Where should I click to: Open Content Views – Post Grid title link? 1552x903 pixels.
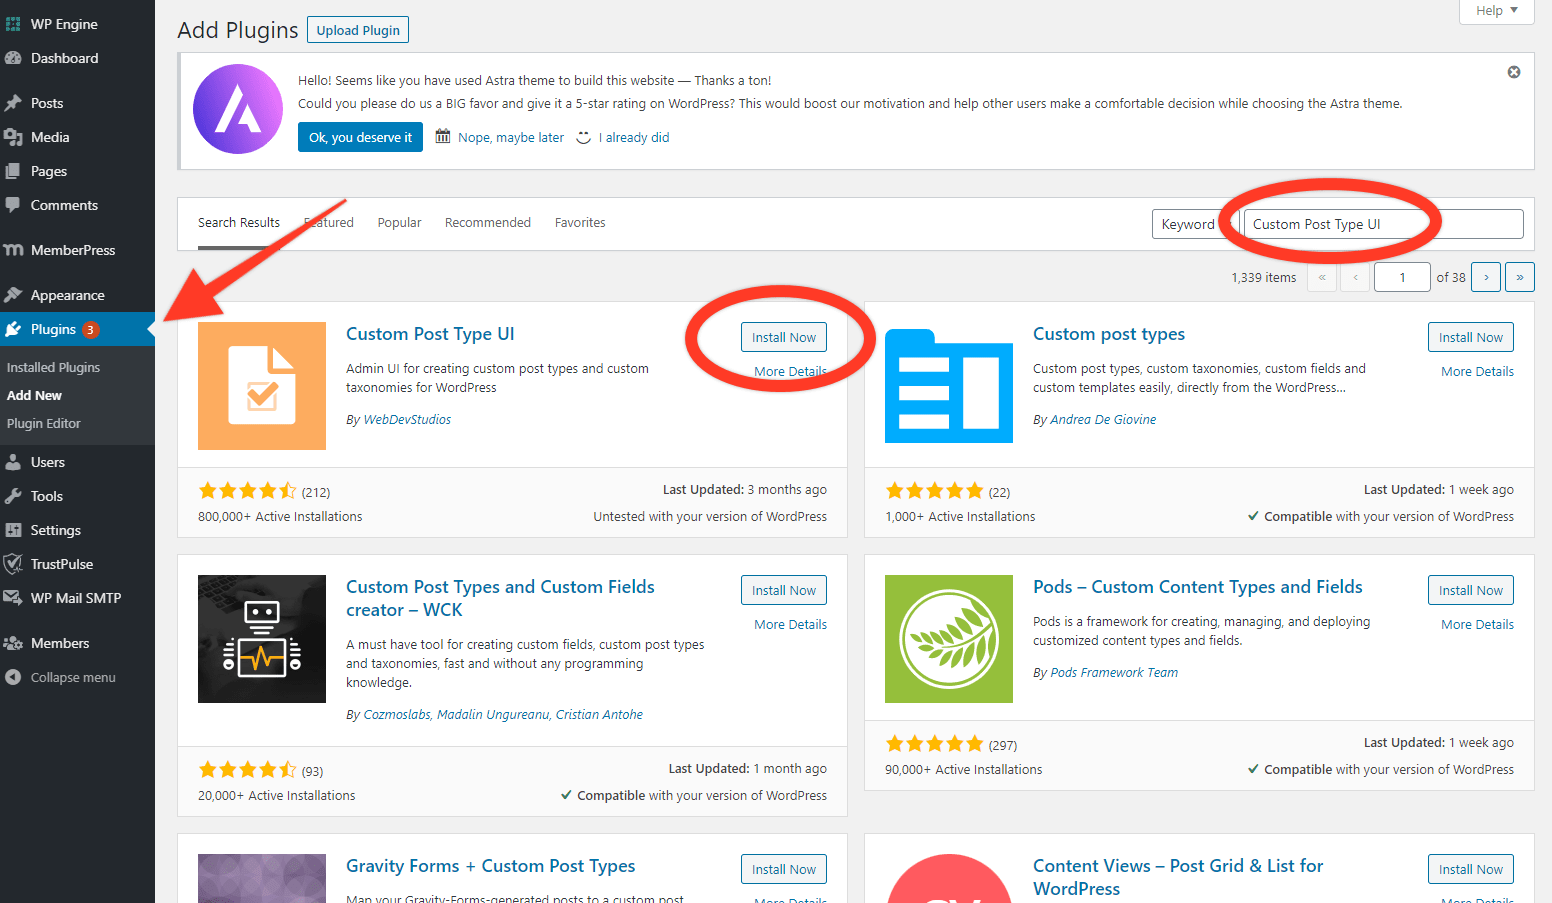click(1178, 877)
